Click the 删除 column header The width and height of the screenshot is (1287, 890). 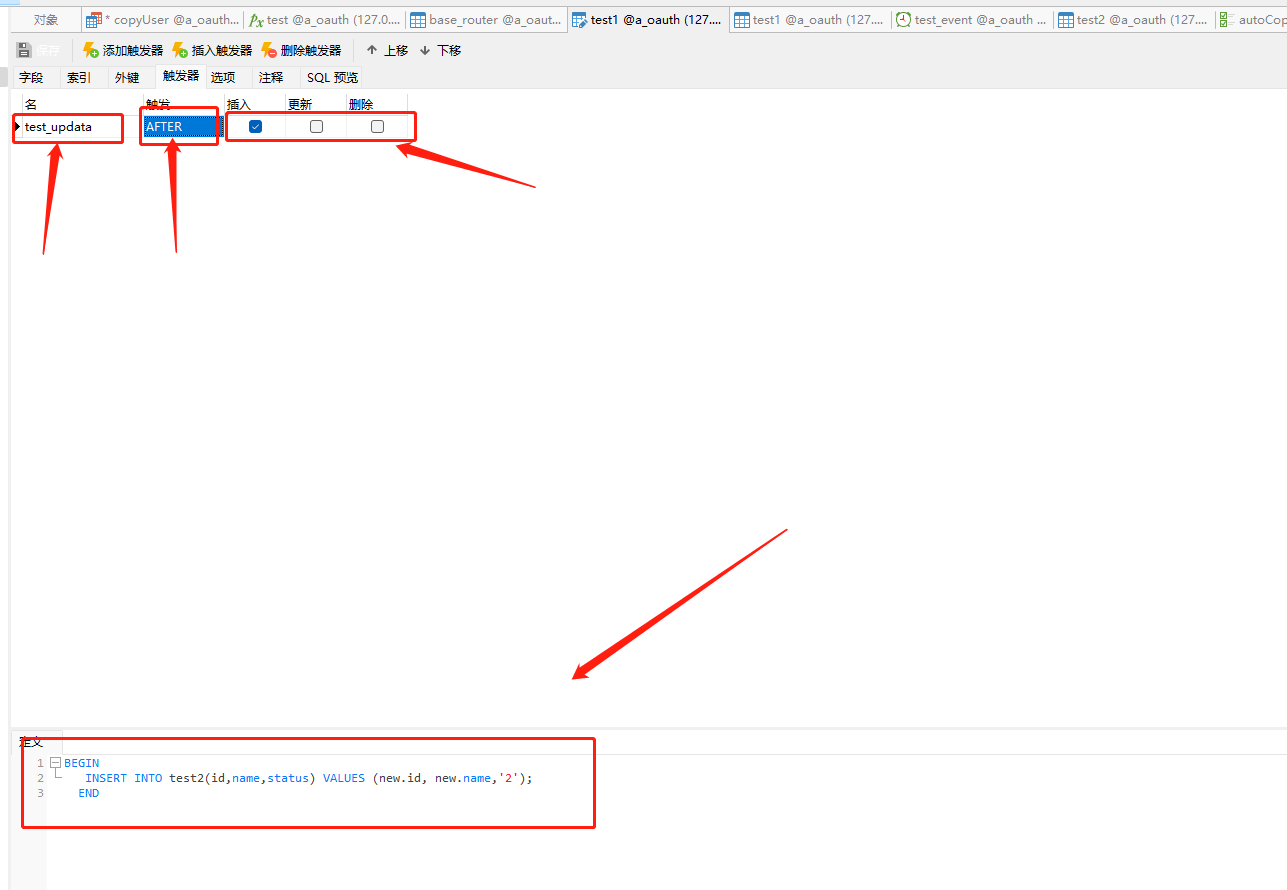click(x=377, y=104)
